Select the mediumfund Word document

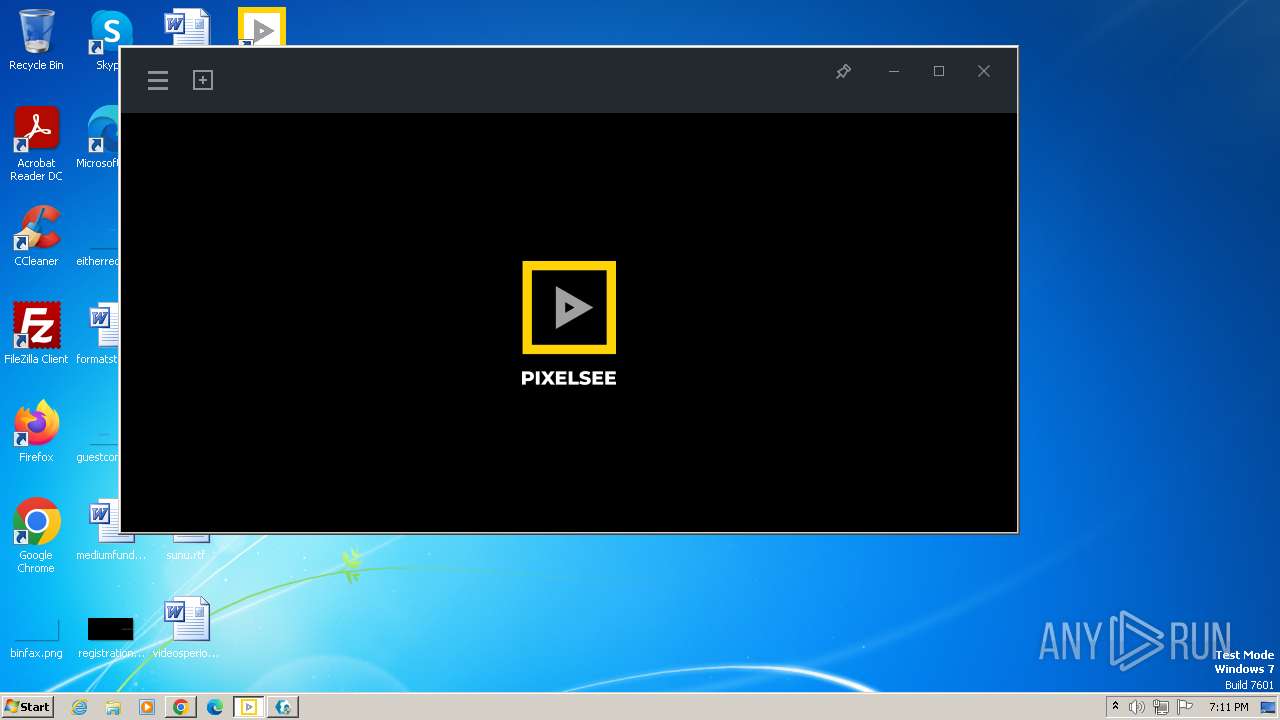pyautogui.click(x=111, y=531)
